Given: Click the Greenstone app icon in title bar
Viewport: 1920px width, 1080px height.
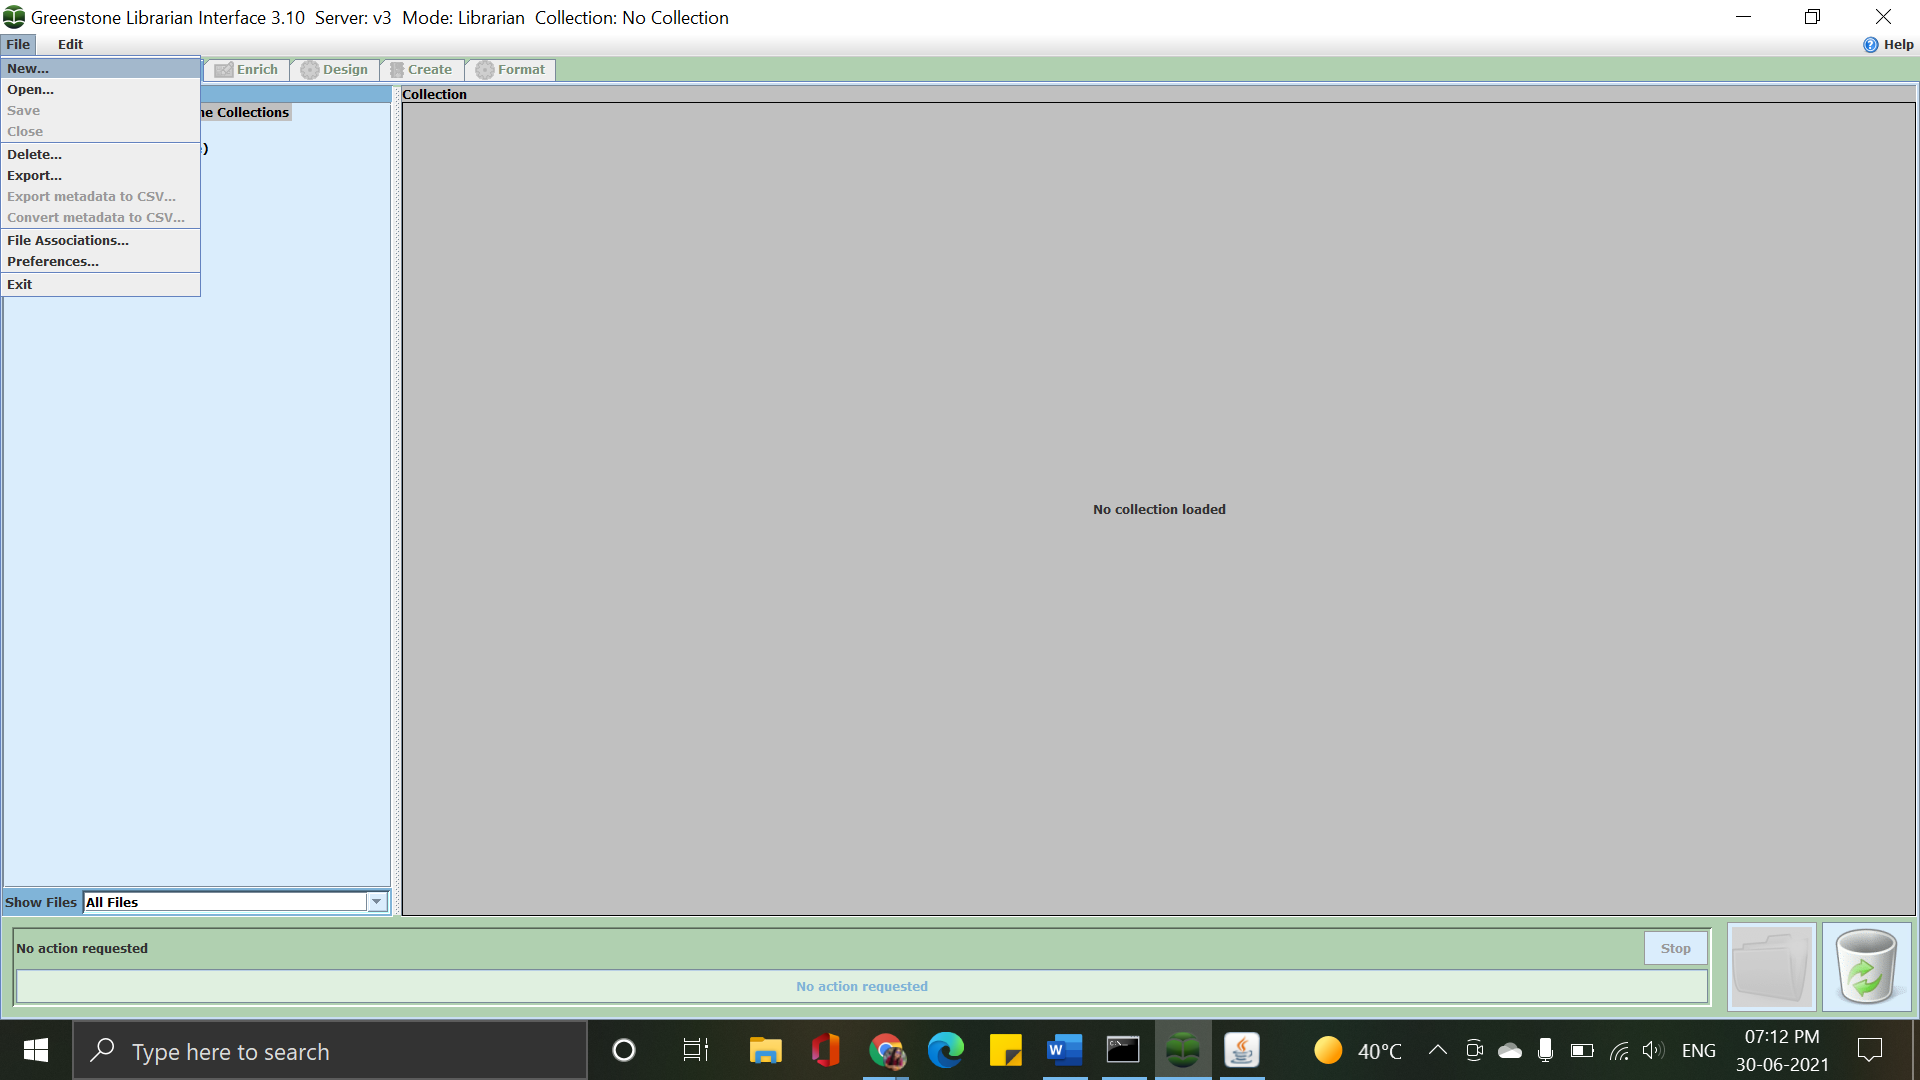Looking at the screenshot, I should point(14,17).
